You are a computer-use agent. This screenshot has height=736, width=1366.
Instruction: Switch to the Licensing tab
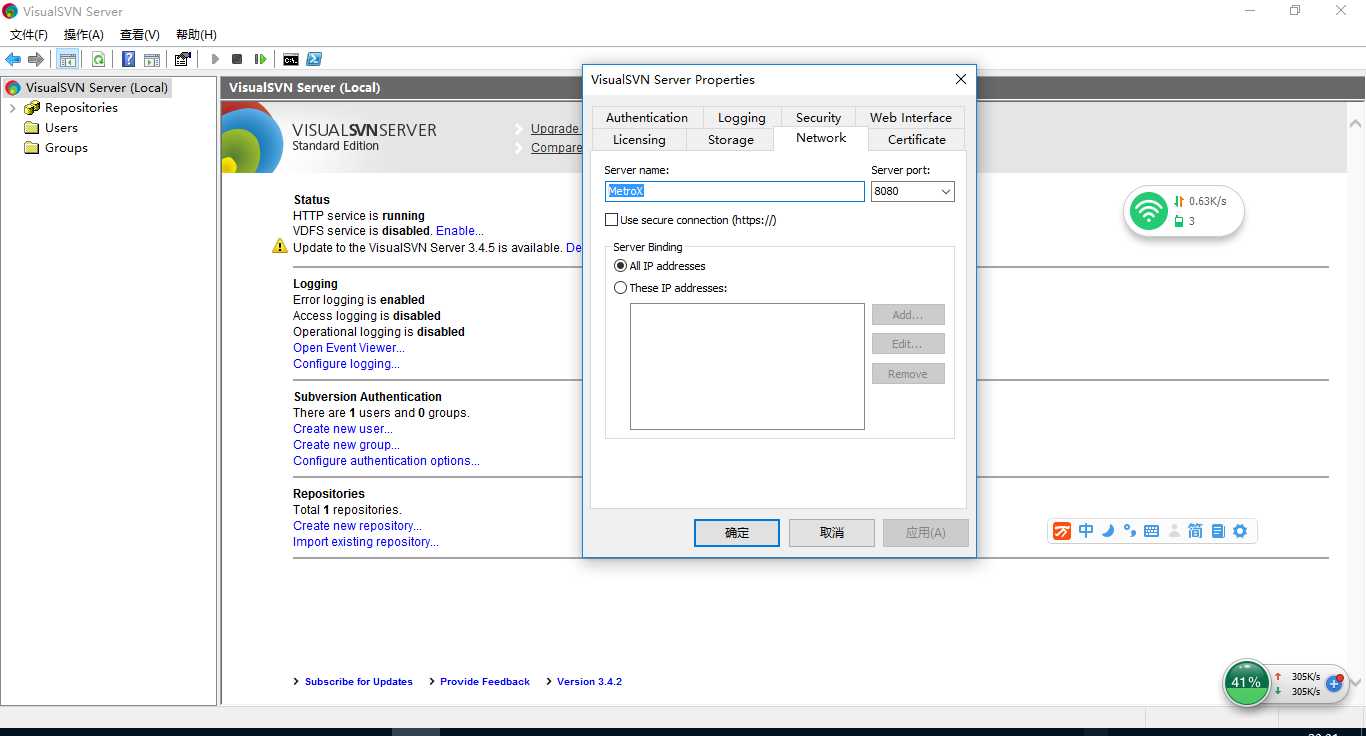pyautogui.click(x=639, y=139)
